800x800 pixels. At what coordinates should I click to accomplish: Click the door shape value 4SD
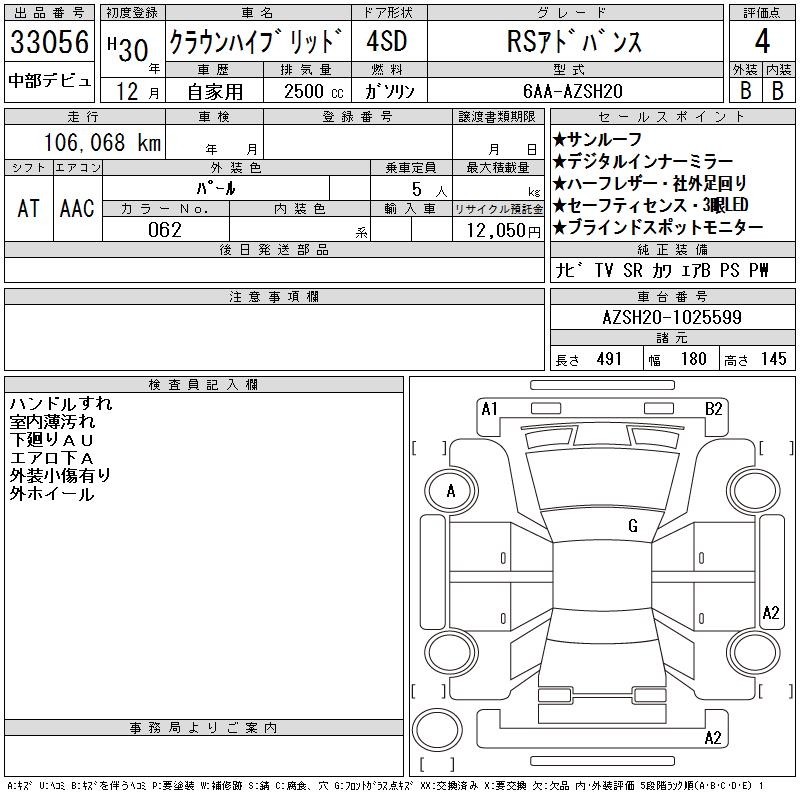387,41
